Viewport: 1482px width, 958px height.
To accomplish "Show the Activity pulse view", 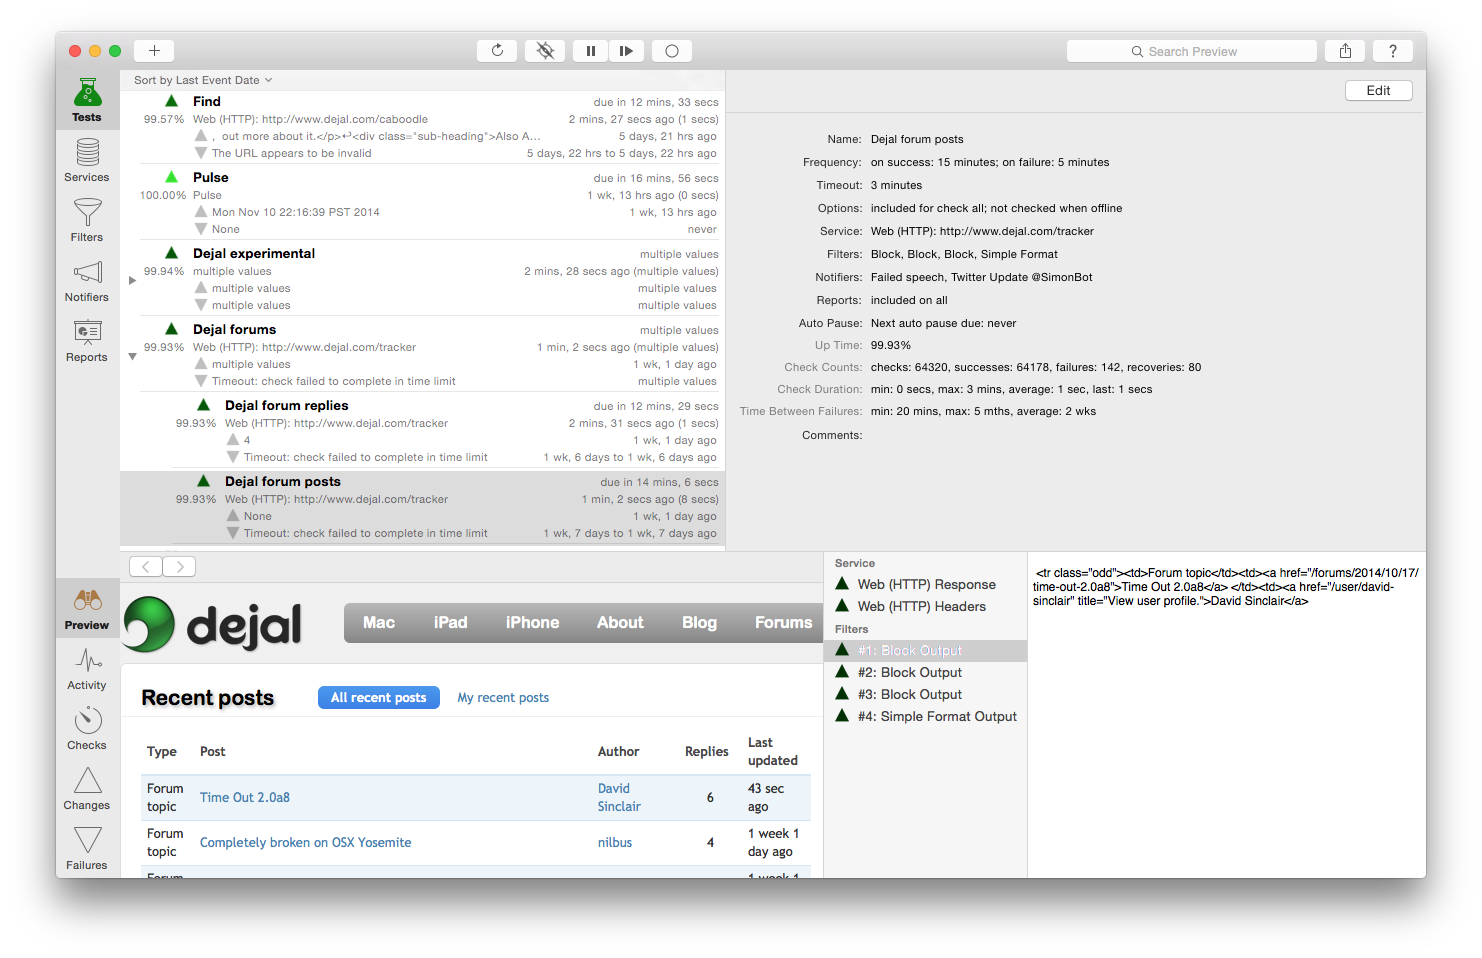I will click(87, 669).
